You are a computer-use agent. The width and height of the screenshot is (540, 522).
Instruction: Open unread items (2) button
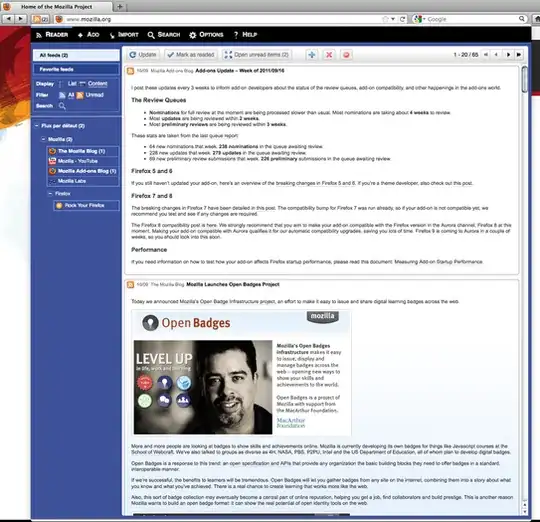coord(257,55)
